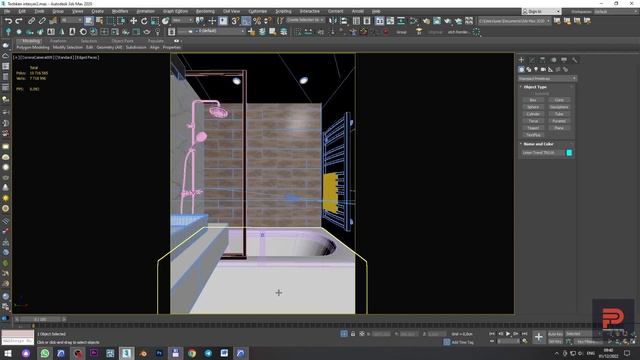
Task: Click the Box primitive button
Action: pyautogui.click(x=533, y=100)
